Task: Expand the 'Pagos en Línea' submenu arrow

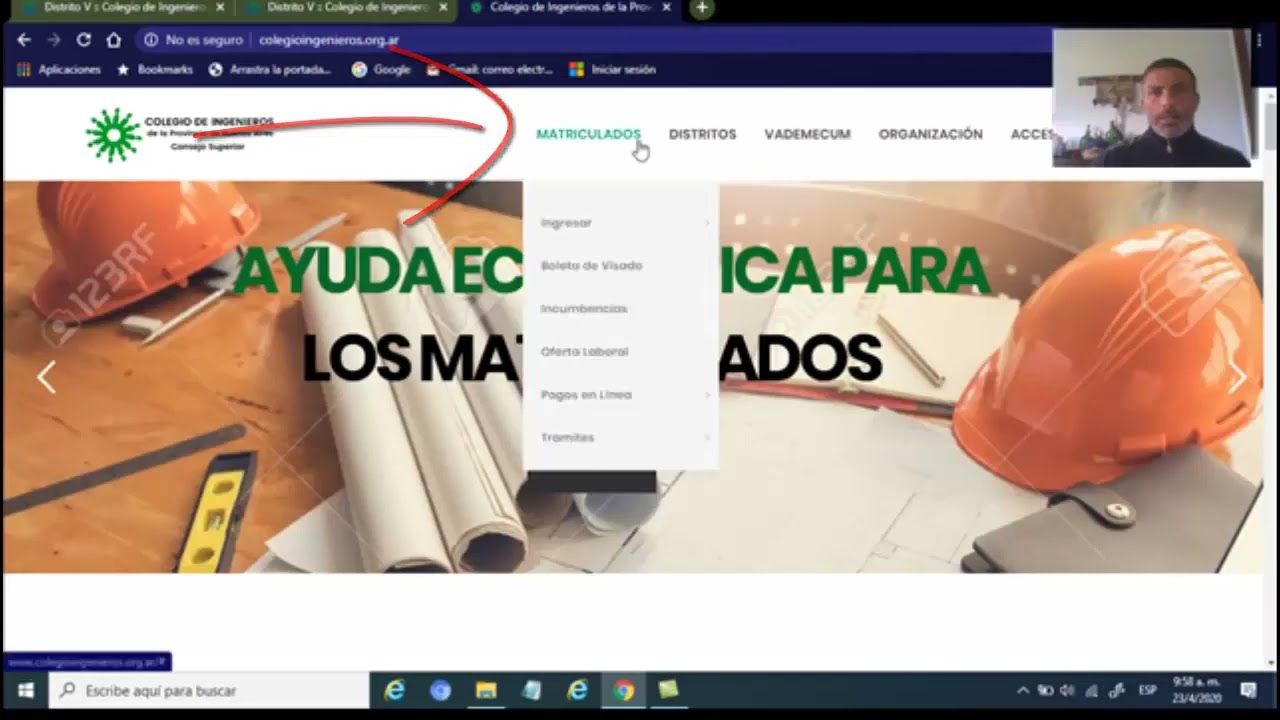Action: pyautogui.click(x=707, y=395)
